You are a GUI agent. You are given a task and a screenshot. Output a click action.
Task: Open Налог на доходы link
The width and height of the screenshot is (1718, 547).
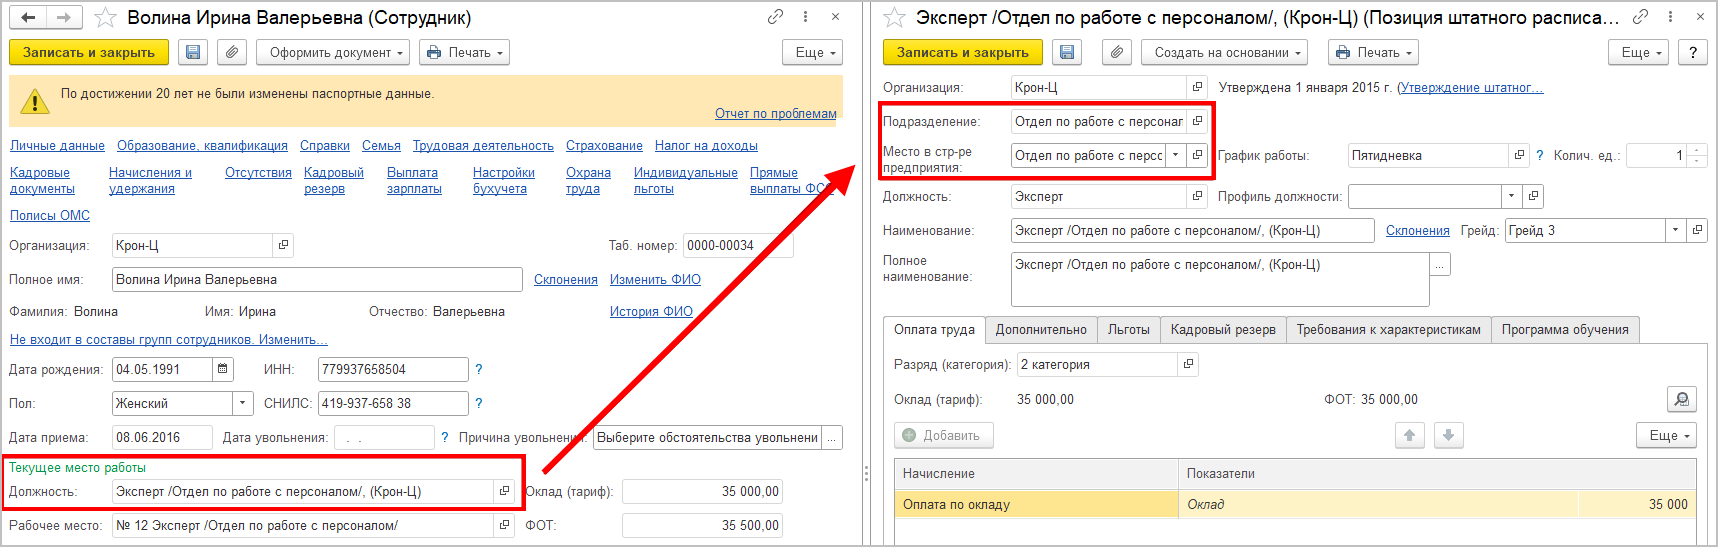click(706, 145)
